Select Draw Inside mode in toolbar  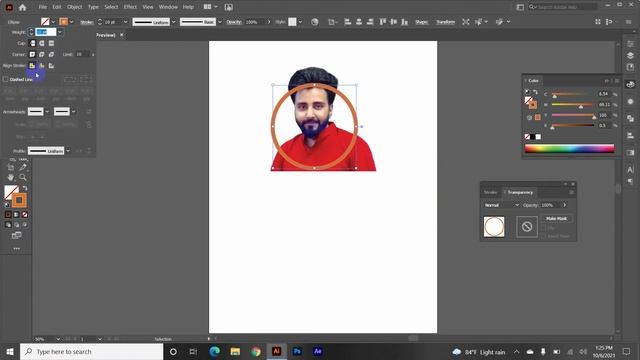pyautogui.click(x=24, y=224)
